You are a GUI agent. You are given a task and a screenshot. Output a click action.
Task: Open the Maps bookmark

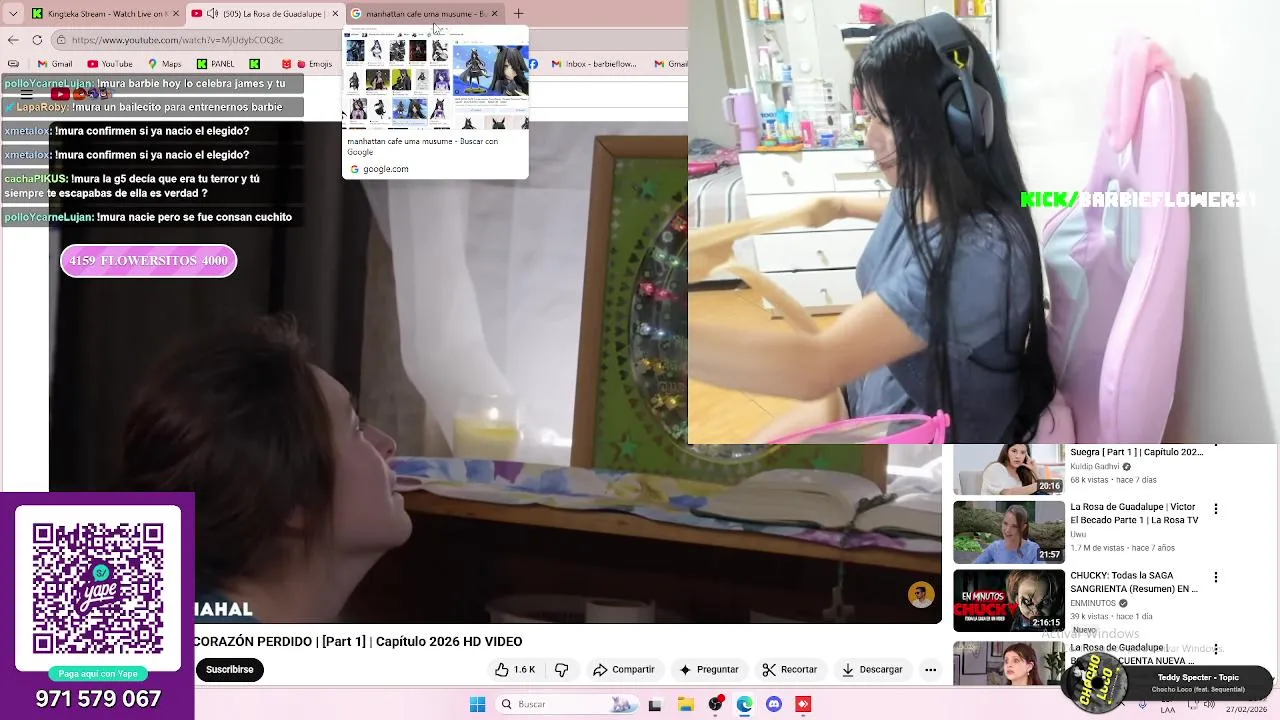[x=163, y=64]
